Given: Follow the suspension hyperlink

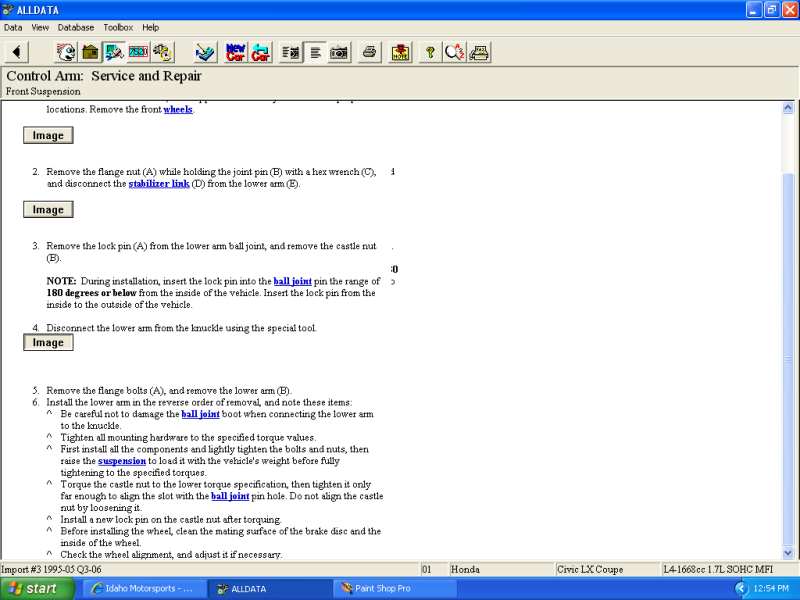Looking at the screenshot, I should click(122, 461).
